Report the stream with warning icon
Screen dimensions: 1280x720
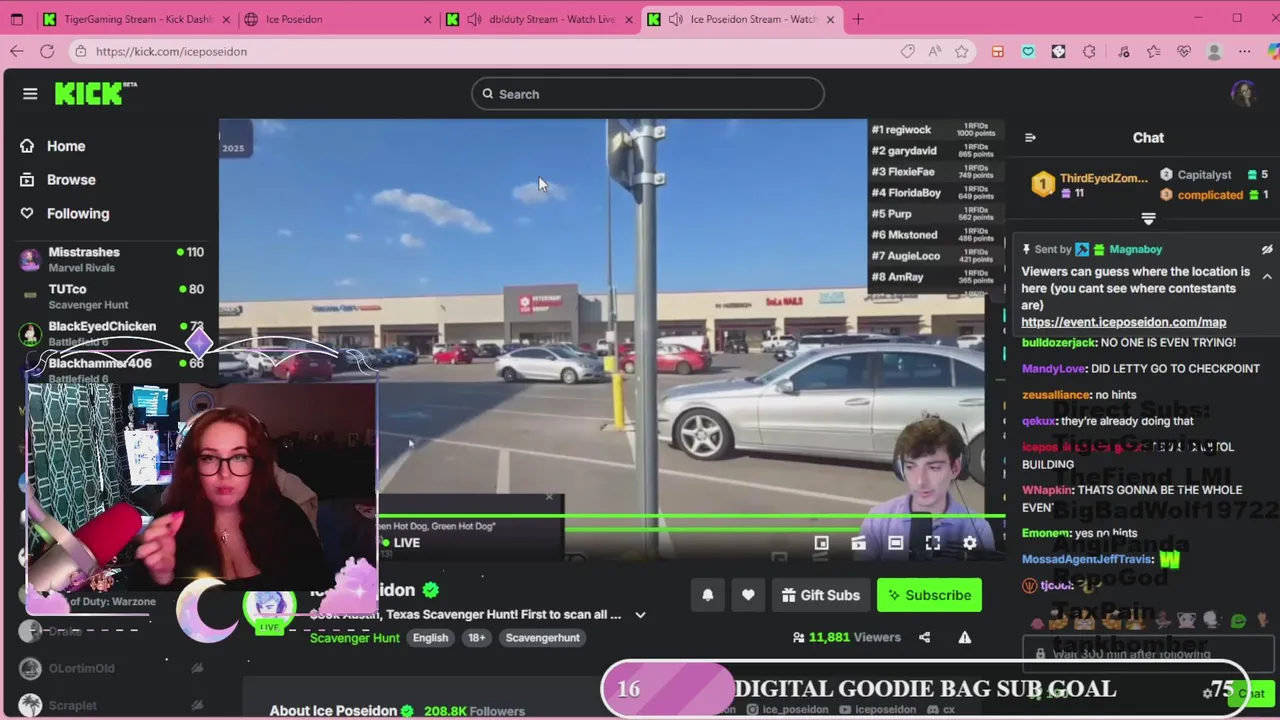(965, 637)
